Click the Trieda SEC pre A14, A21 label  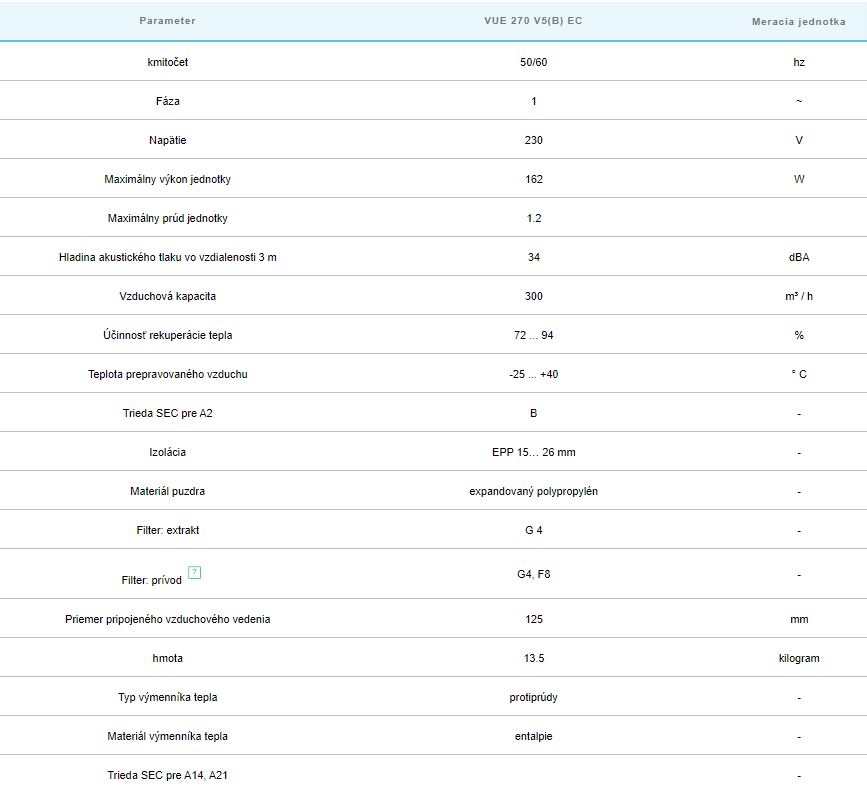click(167, 775)
